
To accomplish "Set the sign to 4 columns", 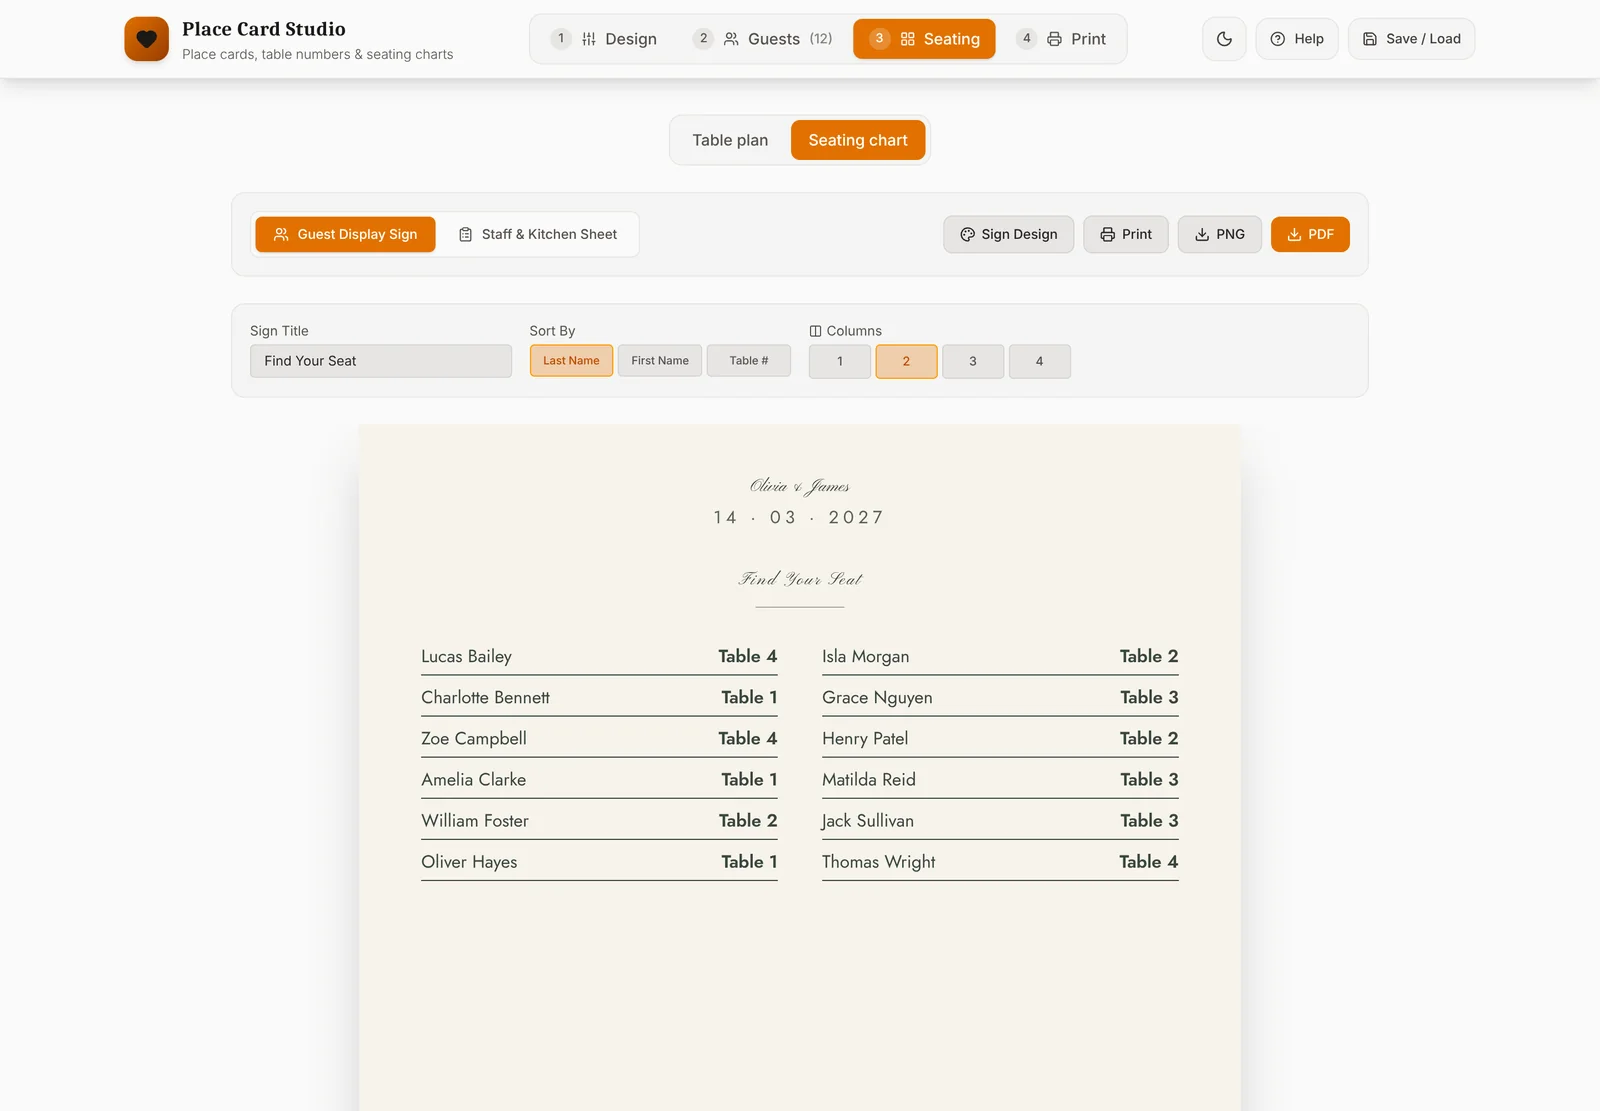I will 1039,362.
